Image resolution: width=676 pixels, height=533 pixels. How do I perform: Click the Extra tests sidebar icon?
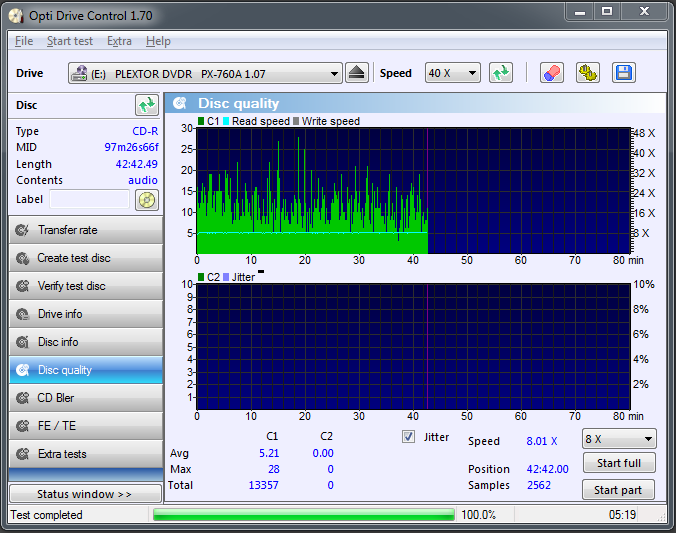[x=22, y=454]
